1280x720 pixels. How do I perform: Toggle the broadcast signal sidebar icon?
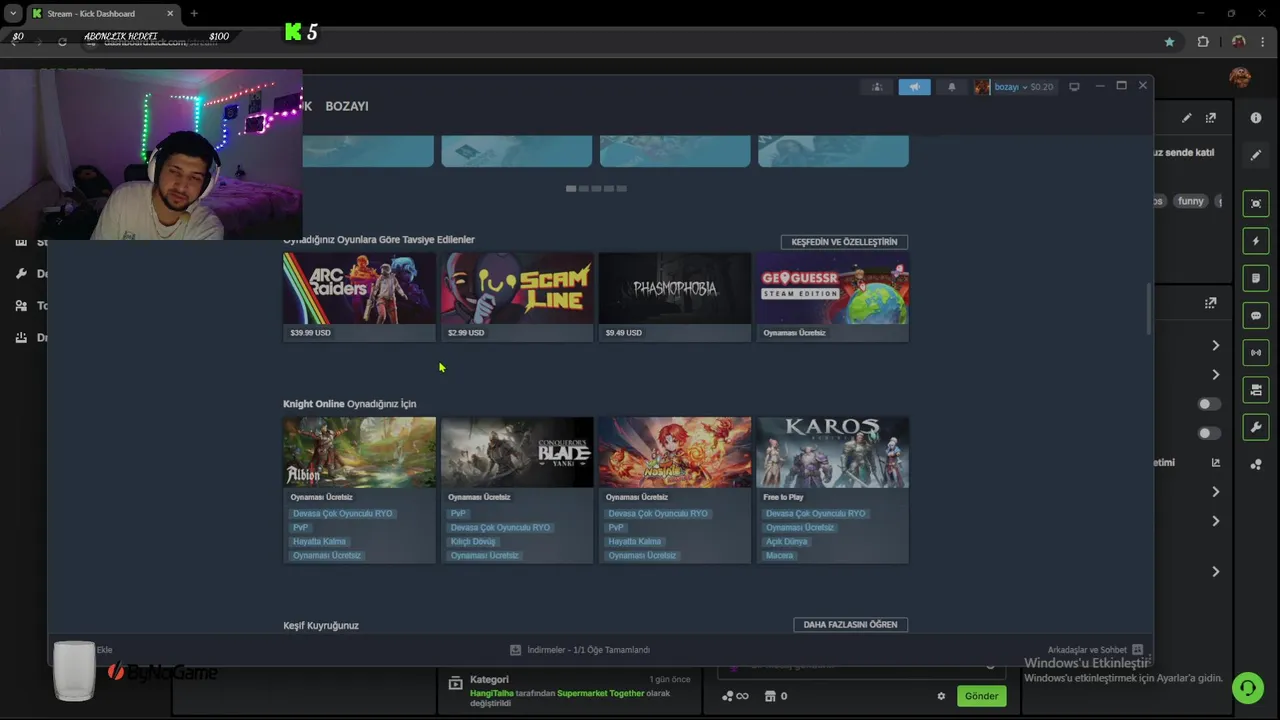[1256, 353]
